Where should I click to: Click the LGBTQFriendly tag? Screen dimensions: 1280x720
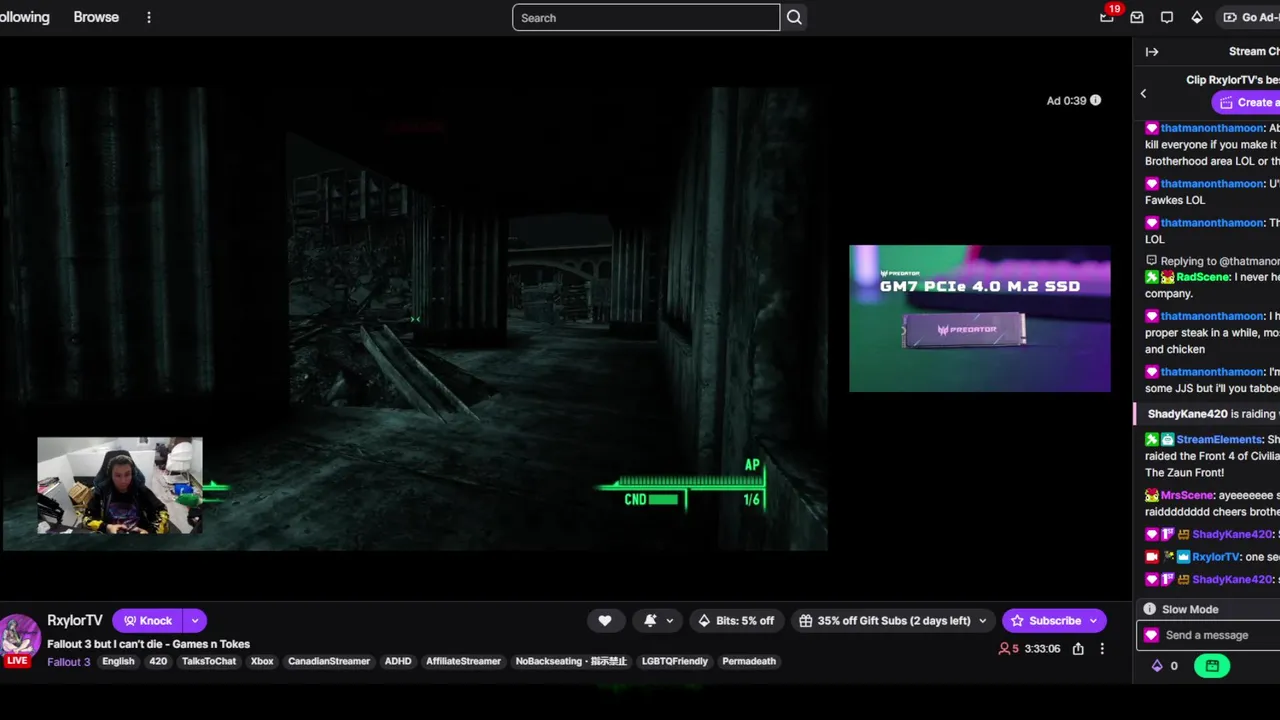[675, 661]
